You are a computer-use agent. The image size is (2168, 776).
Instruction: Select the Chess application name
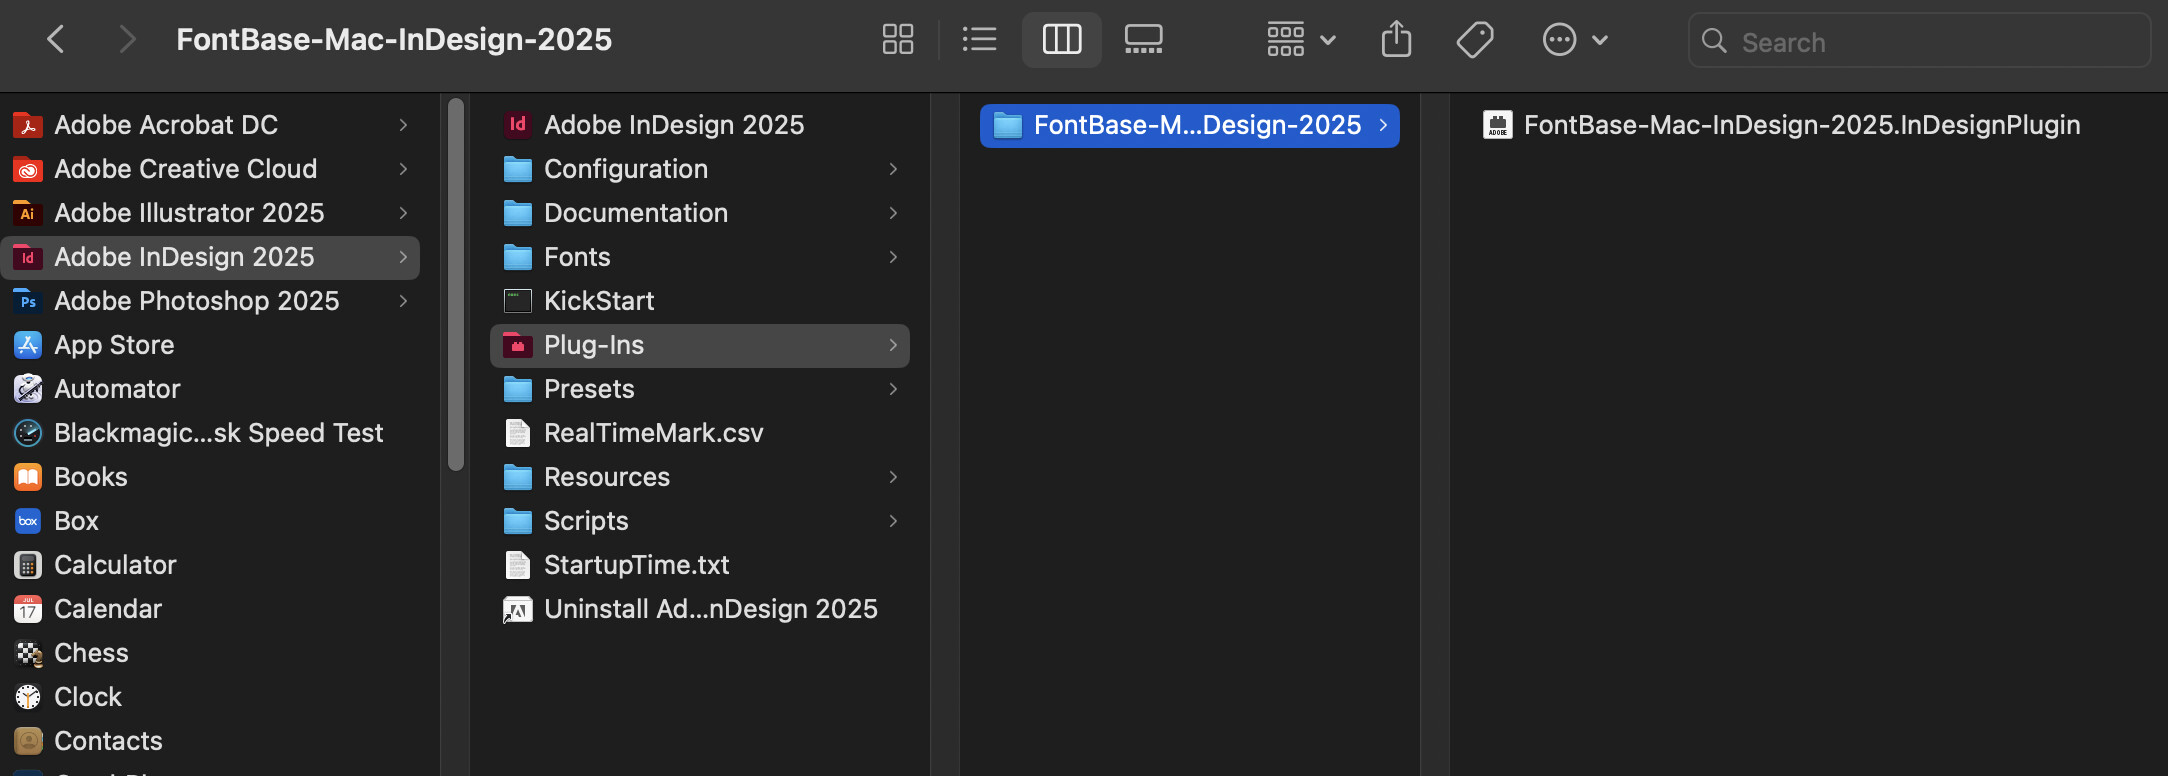coord(91,653)
